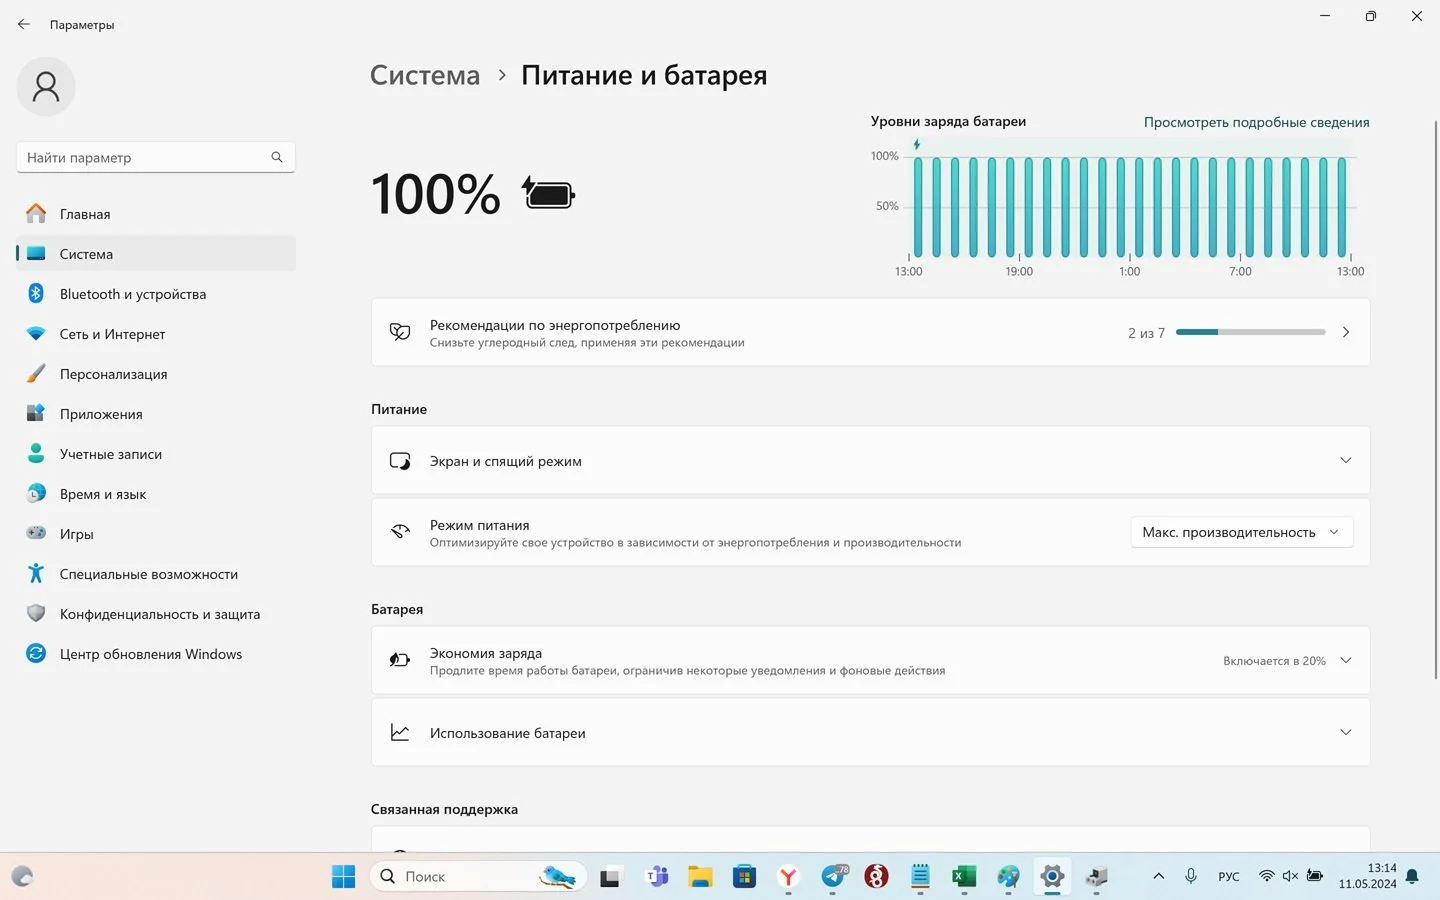The height and width of the screenshot is (900, 1440).
Task: Click the back arrow in Settings
Action: (x=24, y=24)
